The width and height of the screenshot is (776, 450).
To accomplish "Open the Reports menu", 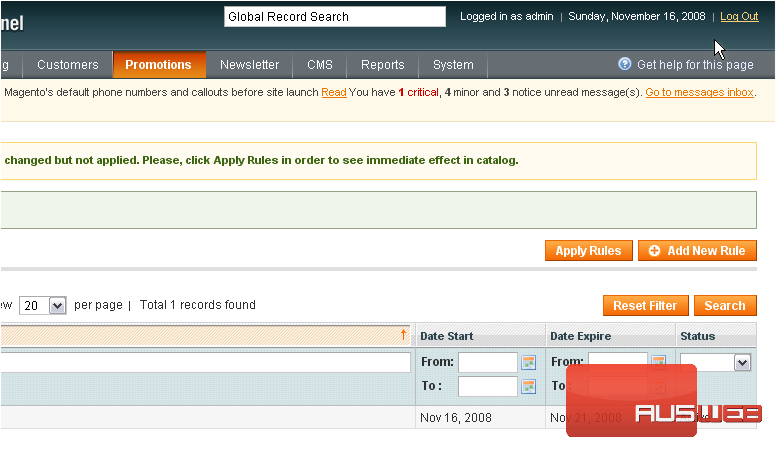I will 382,65.
